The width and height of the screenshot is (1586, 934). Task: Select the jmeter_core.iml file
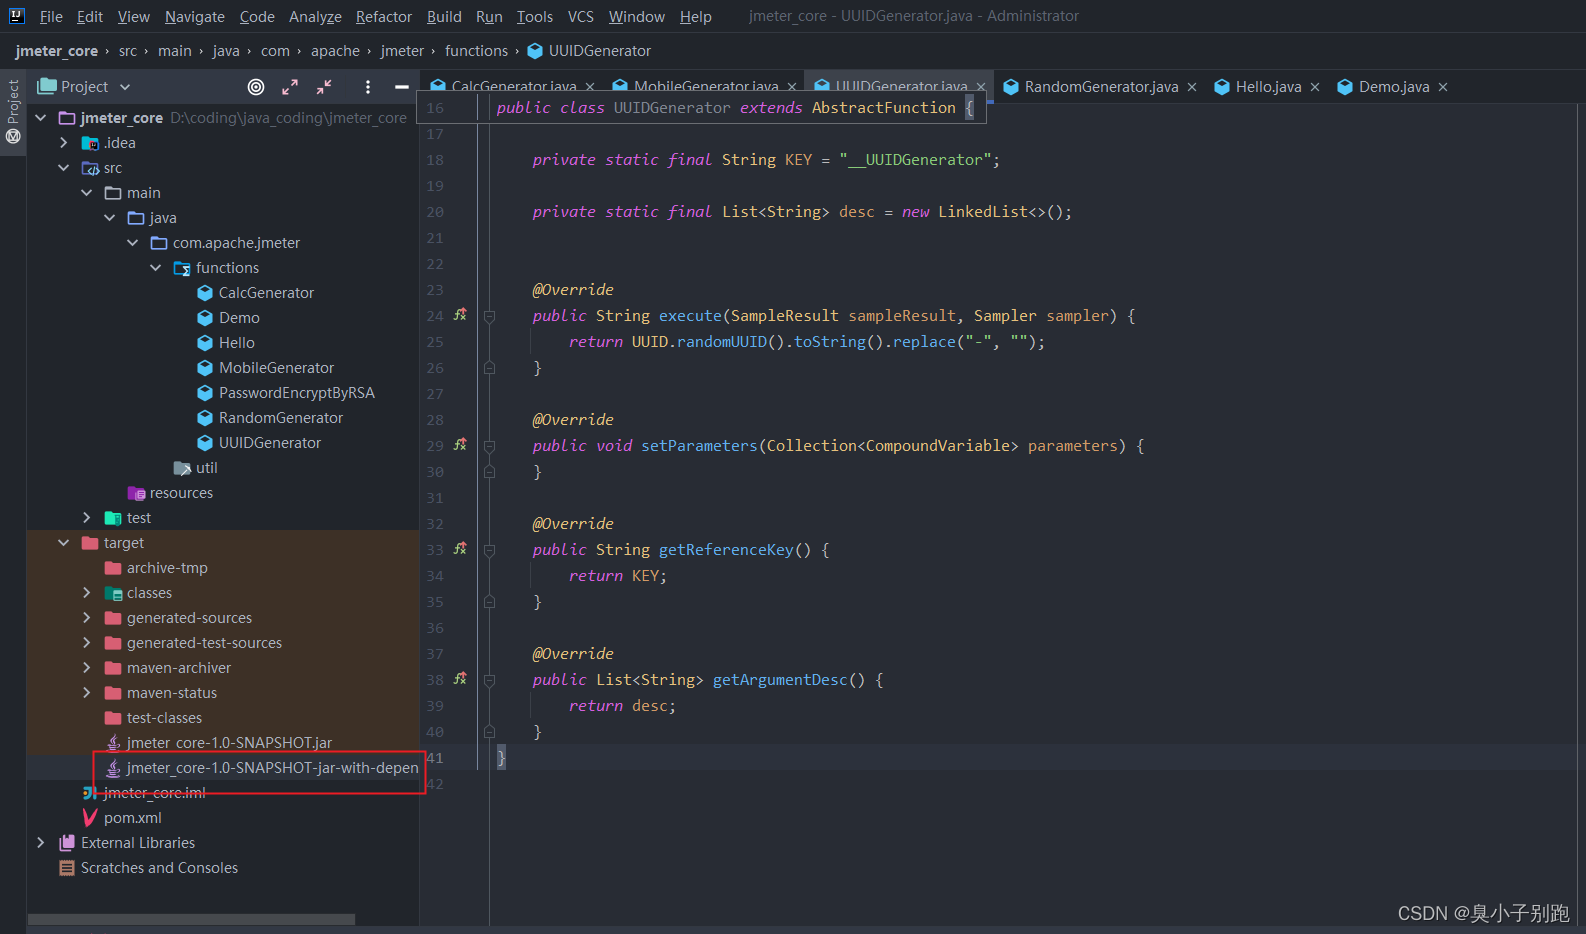[154, 793]
